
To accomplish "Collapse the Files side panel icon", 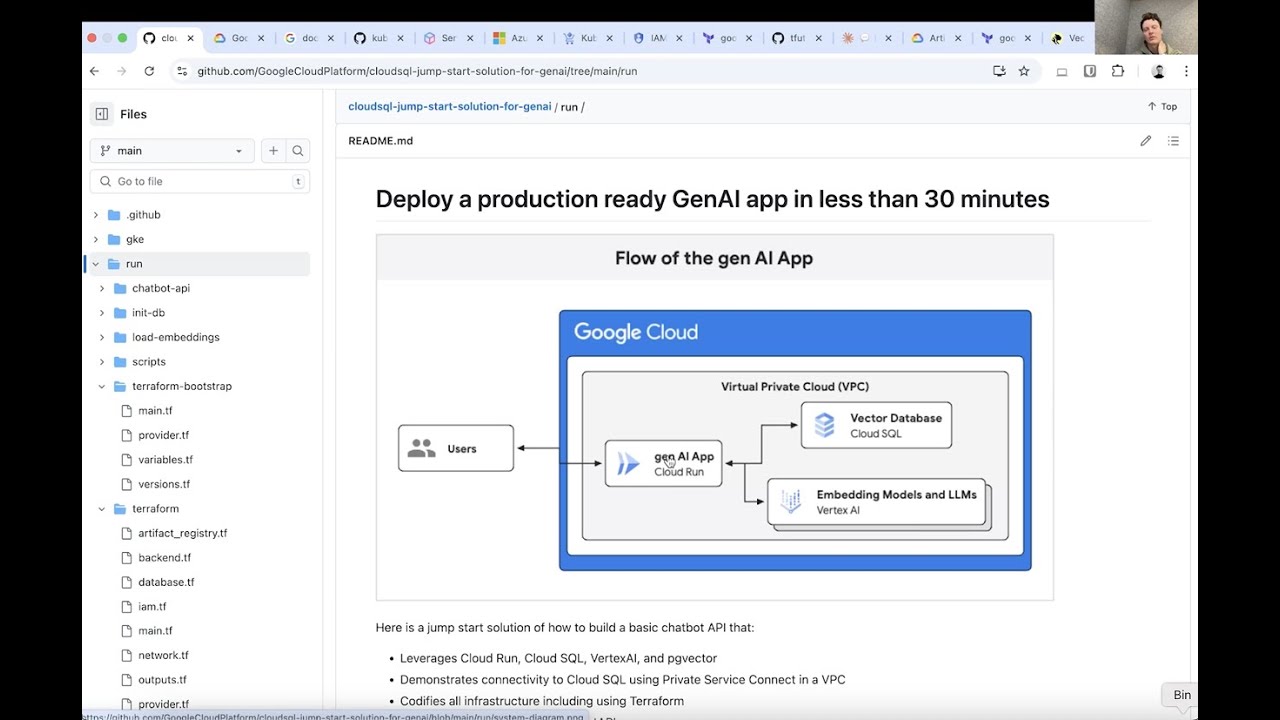I will click(x=102, y=114).
